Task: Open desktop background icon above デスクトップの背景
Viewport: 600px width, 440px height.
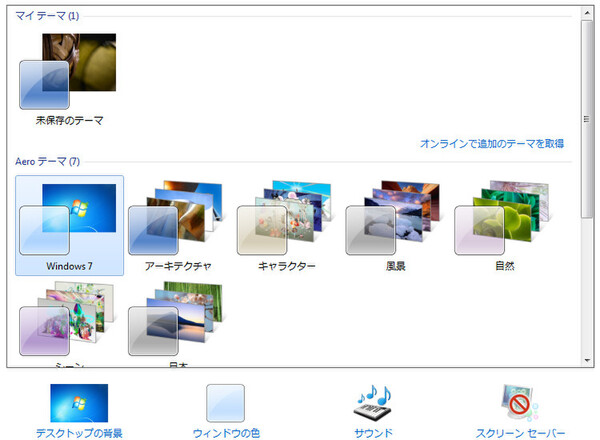Action: [79, 403]
